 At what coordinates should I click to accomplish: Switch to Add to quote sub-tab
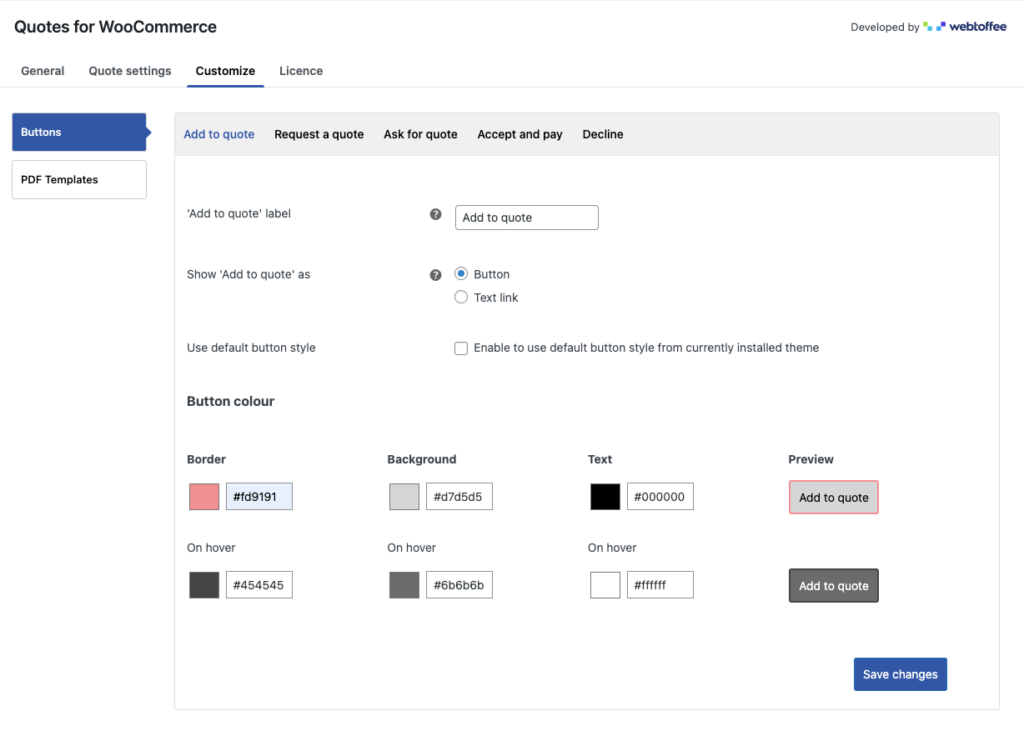click(x=219, y=134)
